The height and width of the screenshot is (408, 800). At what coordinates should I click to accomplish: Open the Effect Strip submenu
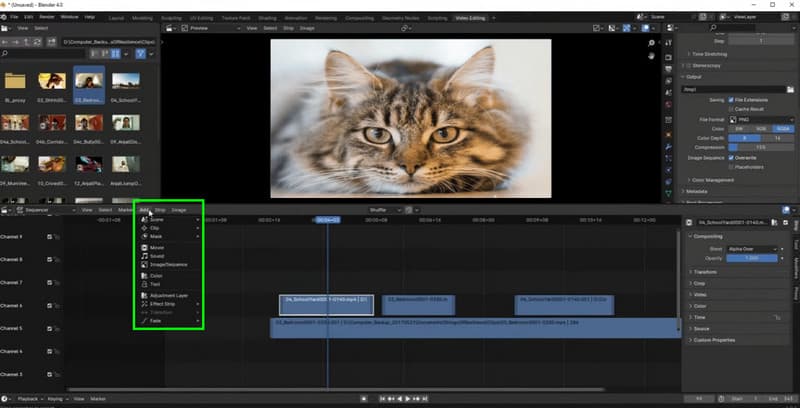click(x=169, y=304)
